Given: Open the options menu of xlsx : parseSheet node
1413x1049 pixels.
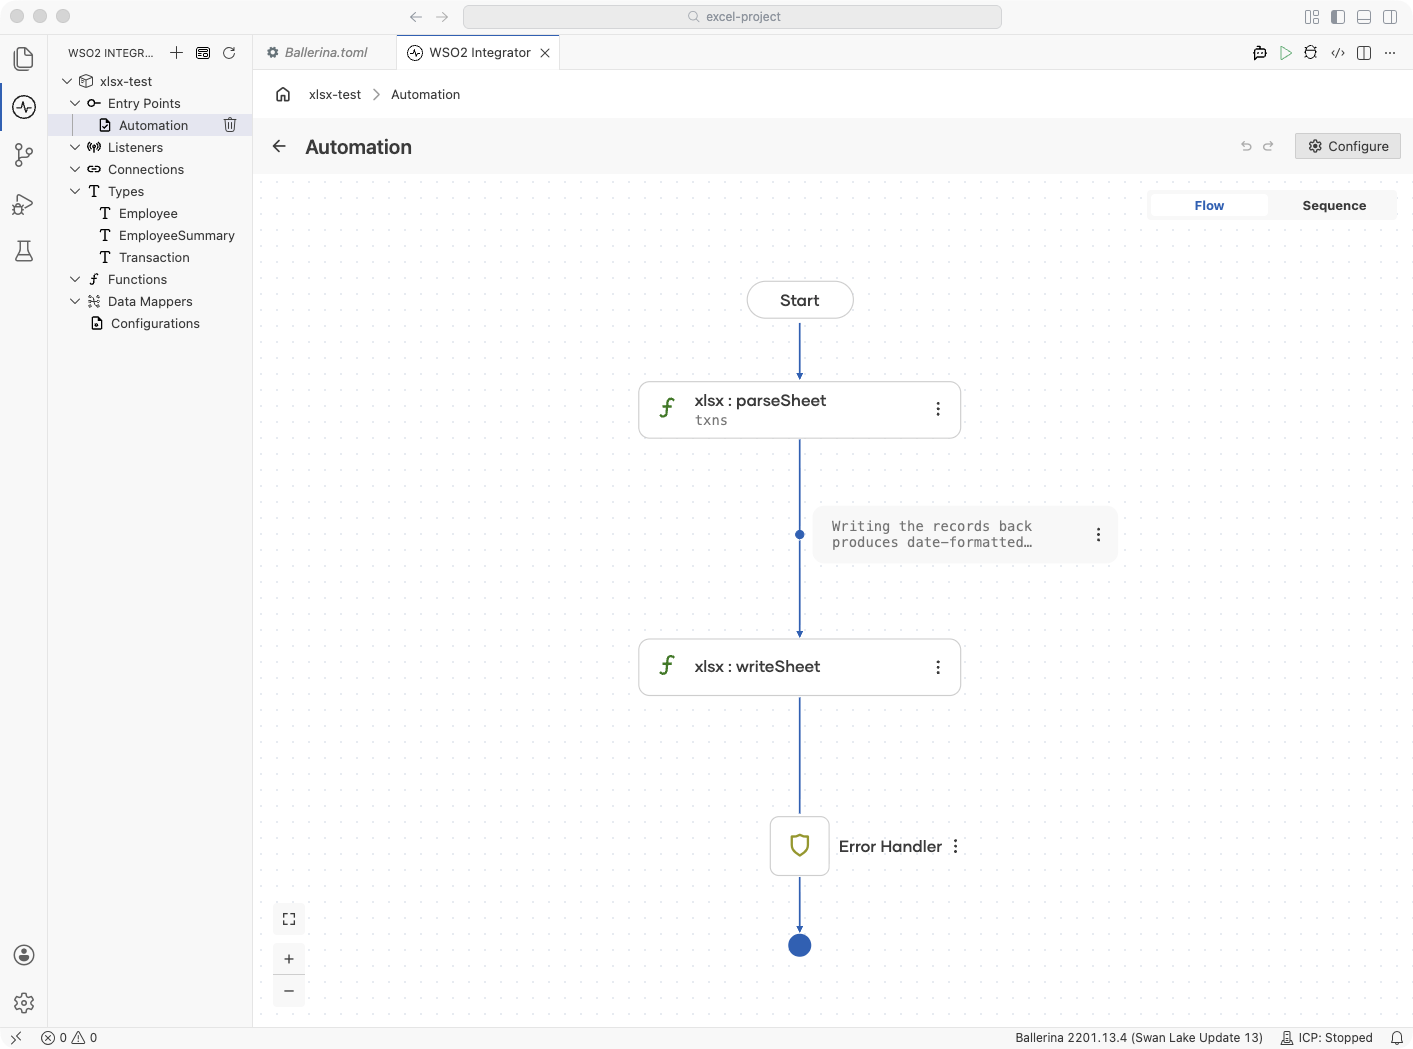Looking at the screenshot, I should click(938, 409).
